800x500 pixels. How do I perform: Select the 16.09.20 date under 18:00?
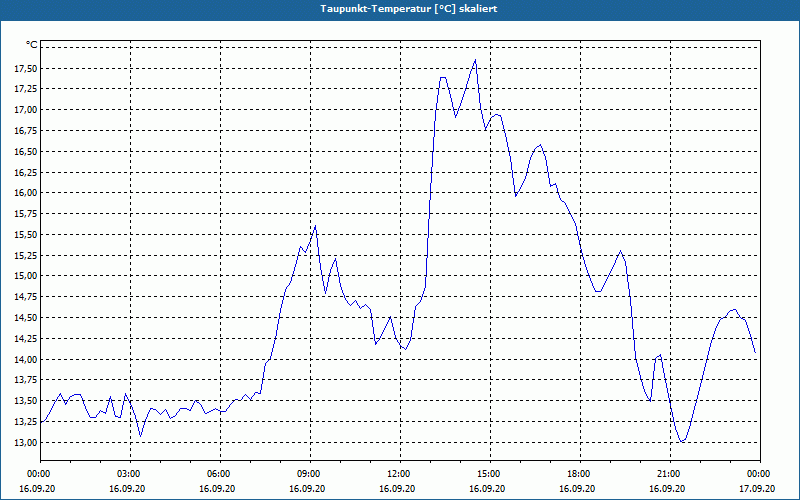click(x=578, y=488)
